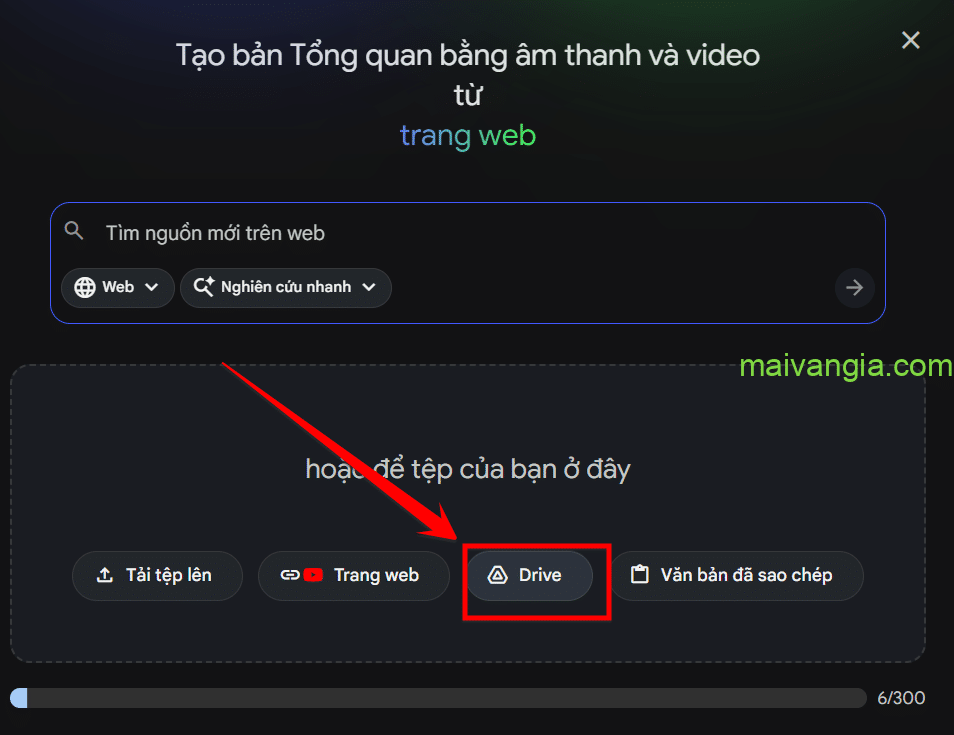The height and width of the screenshot is (735, 954).
Task: Choose the Tải tệp lên button
Action: coord(157,576)
